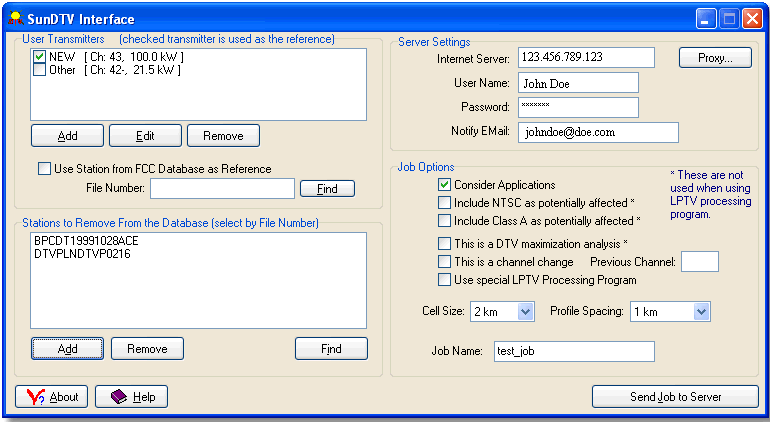Screen dimensions: 770x423
Task: Click the SunDTV title bar icon
Action: coord(15,19)
